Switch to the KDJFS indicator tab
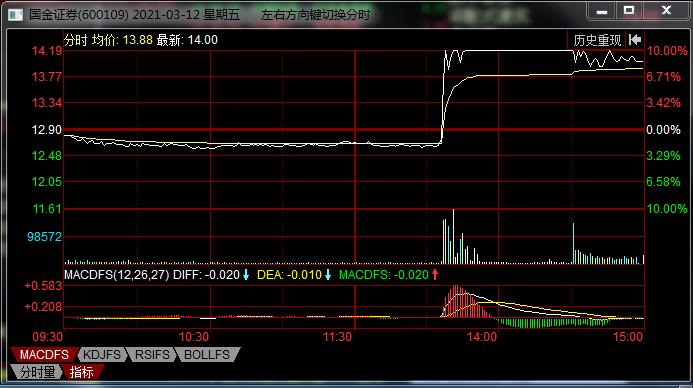Screen dimensions: 693x388 [102, 354]
